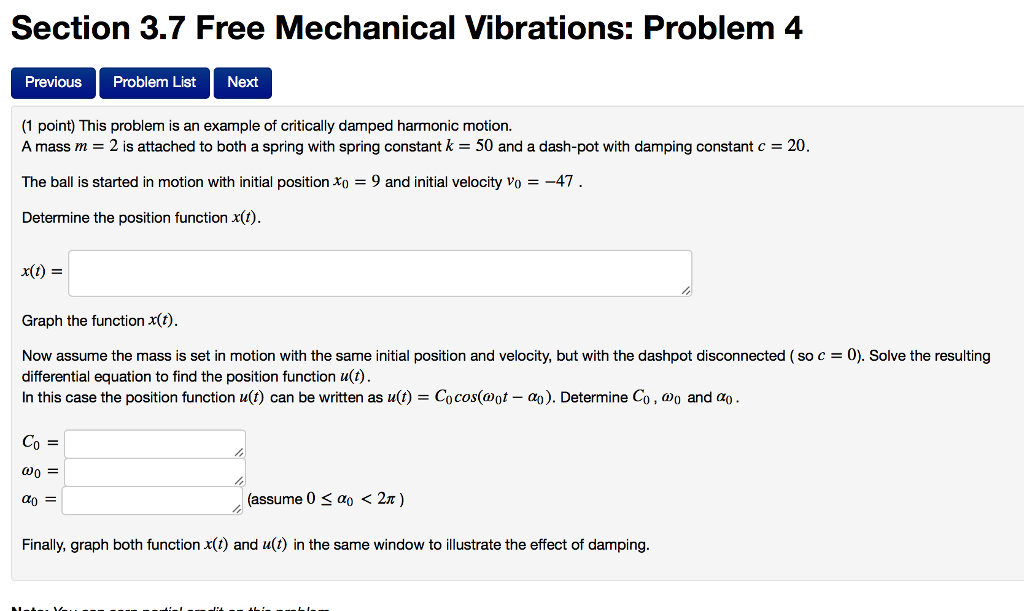The image size is (1024, 611).
Task: Click the ω0 answer field
Action: (x=150, y=470)
